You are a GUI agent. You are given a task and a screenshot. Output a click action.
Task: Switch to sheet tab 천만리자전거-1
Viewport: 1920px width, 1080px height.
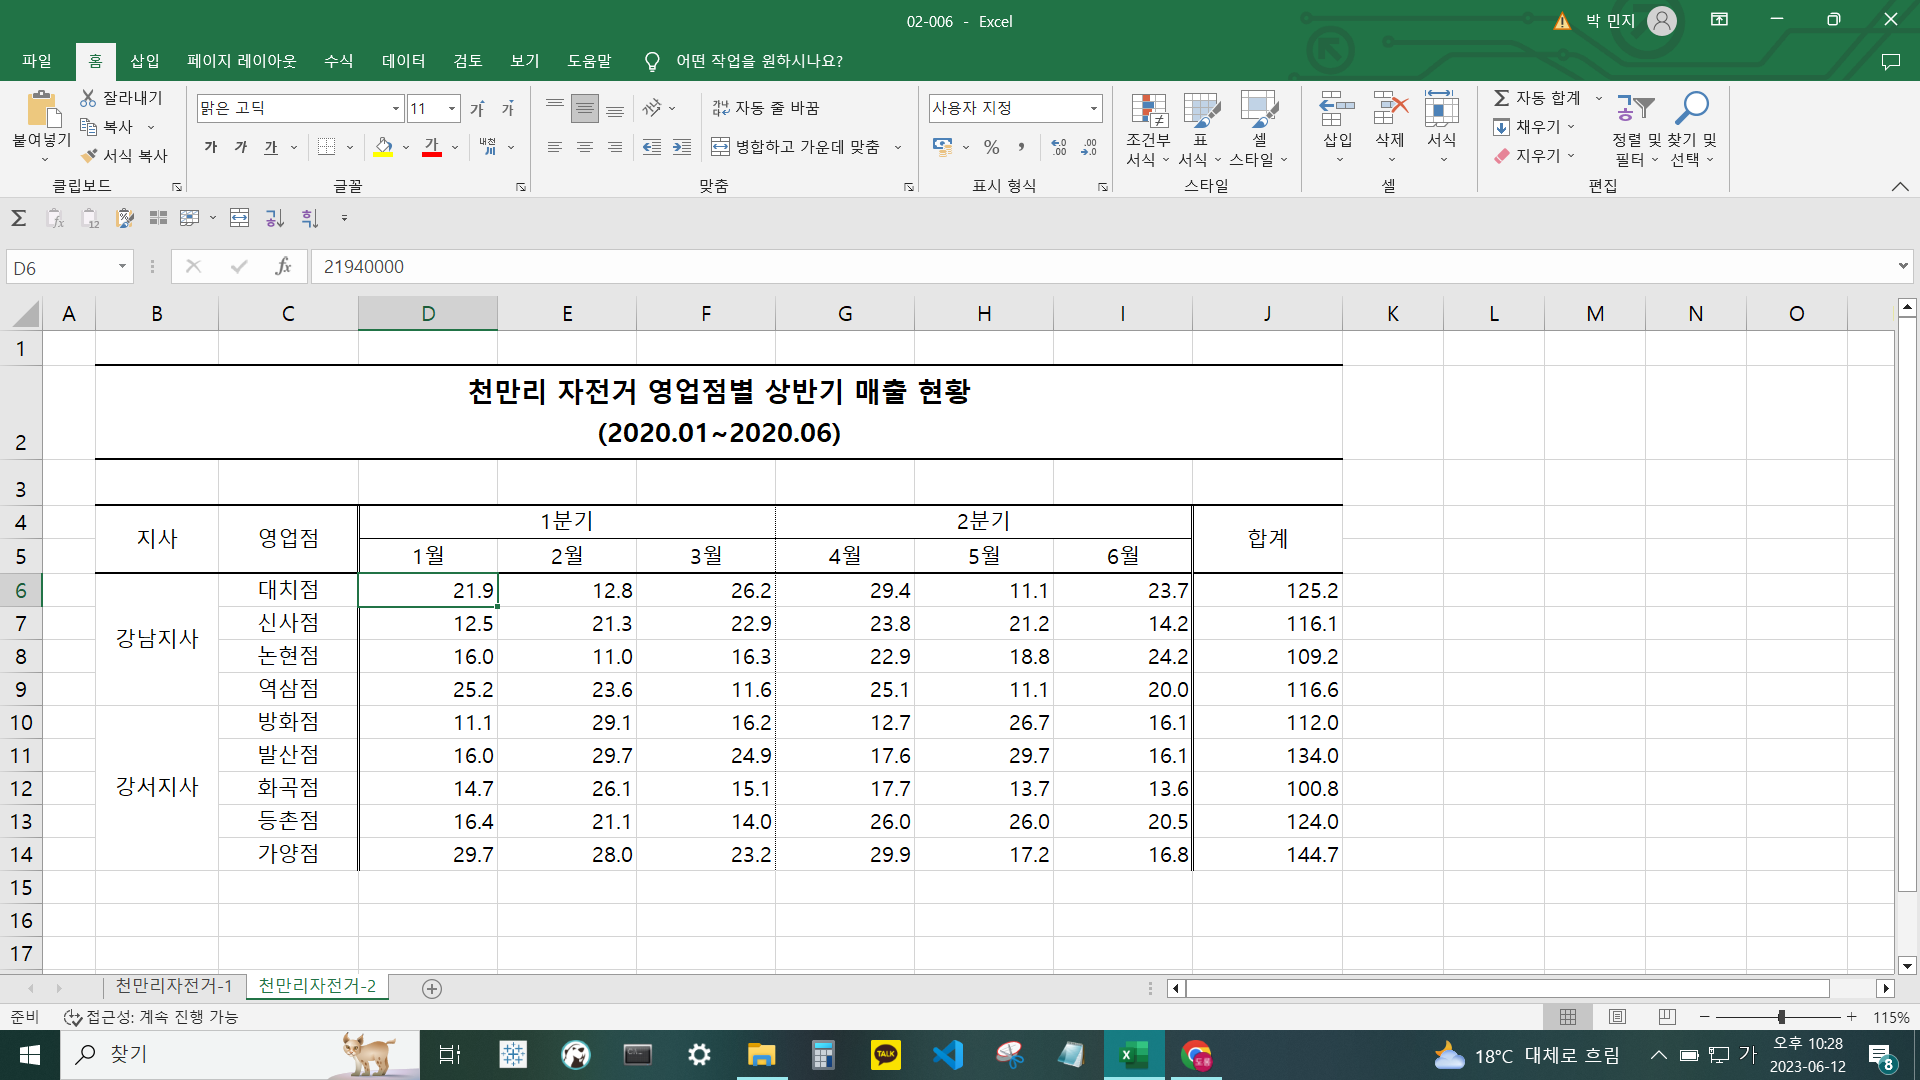click(x=174, y=986)
